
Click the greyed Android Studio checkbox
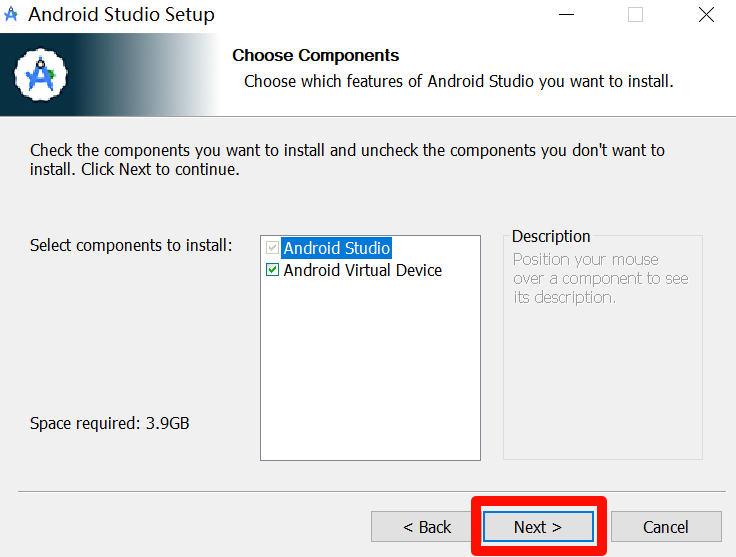(x=272, y=247)
